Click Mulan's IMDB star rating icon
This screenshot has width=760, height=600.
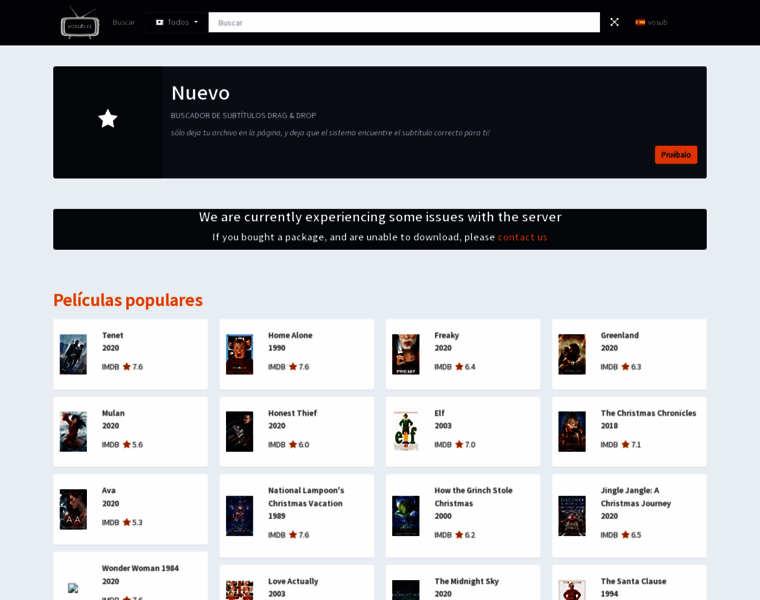pyautogui.click(x=127, y=444)
